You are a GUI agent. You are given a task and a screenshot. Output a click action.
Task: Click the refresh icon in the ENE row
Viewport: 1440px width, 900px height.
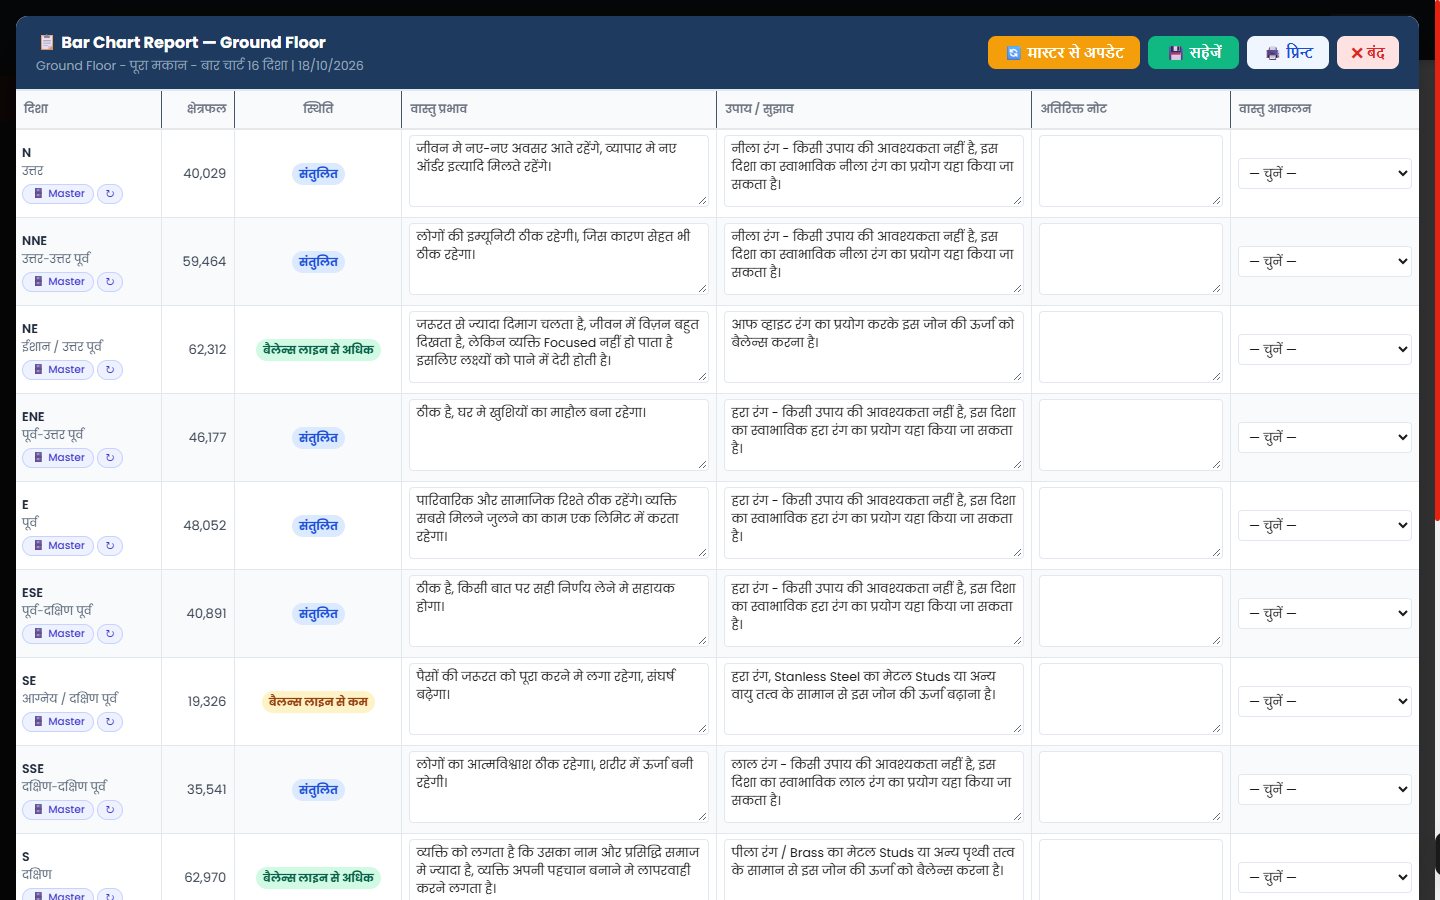tap(110, 458)
